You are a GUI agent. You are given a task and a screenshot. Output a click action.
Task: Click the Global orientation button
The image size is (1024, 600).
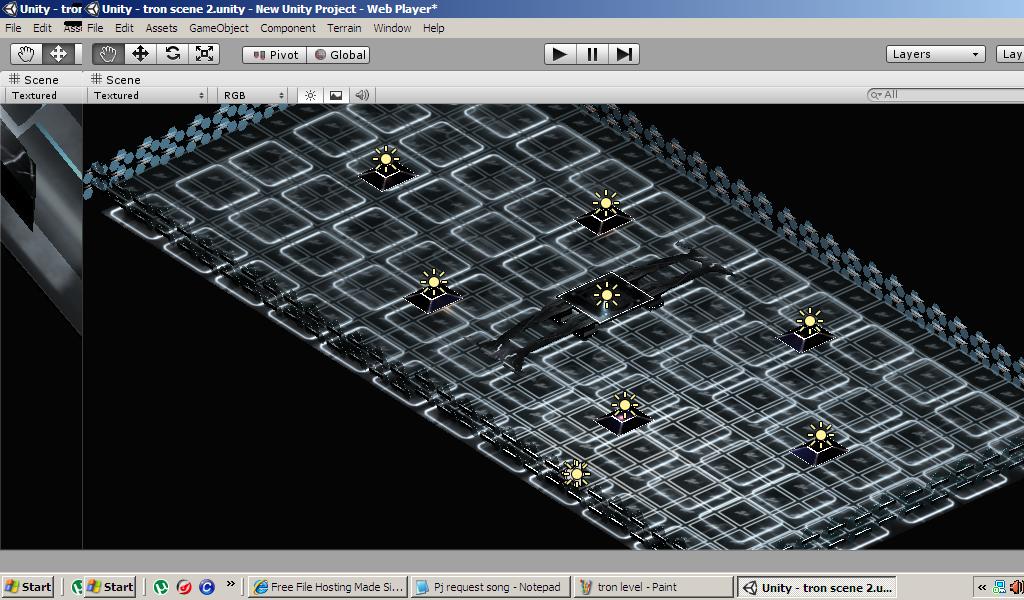[x=339, y=55]
